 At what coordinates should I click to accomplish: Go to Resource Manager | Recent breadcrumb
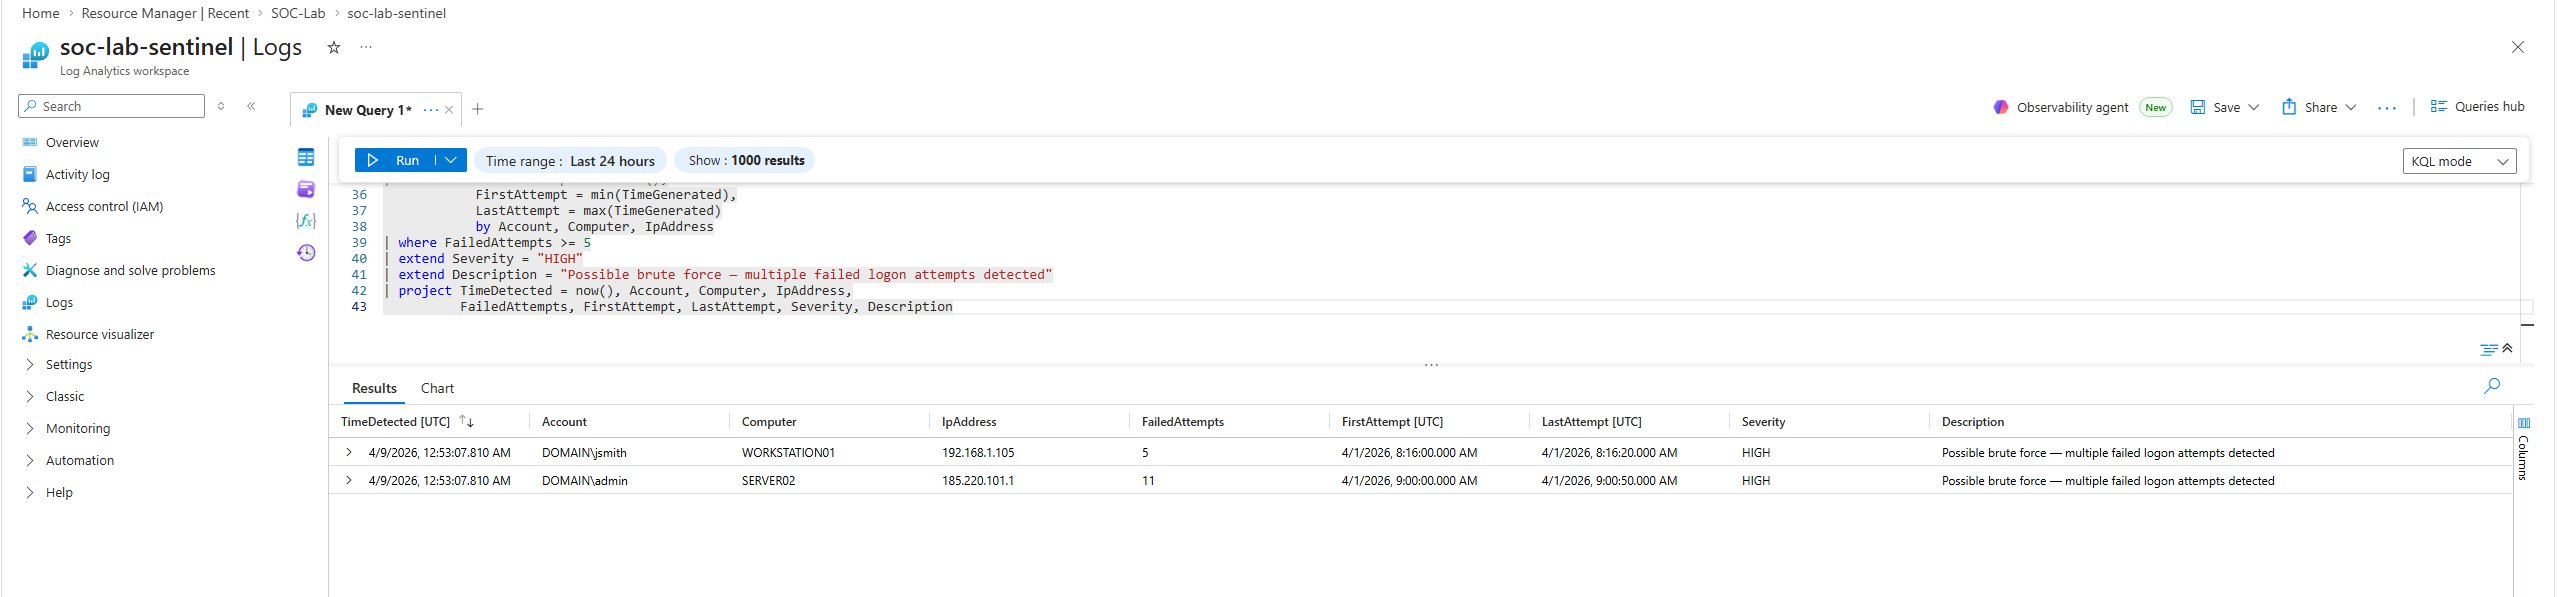[x=165, y=13]
